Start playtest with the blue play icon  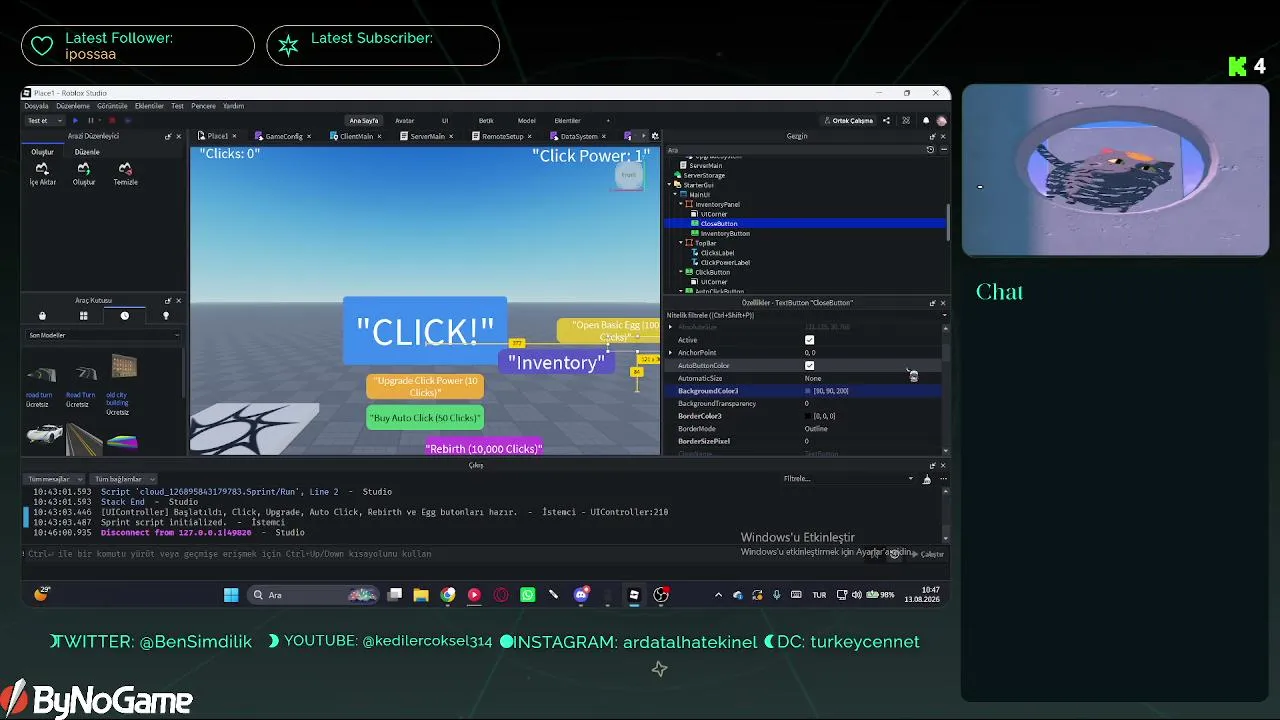[x=75, y=120]
